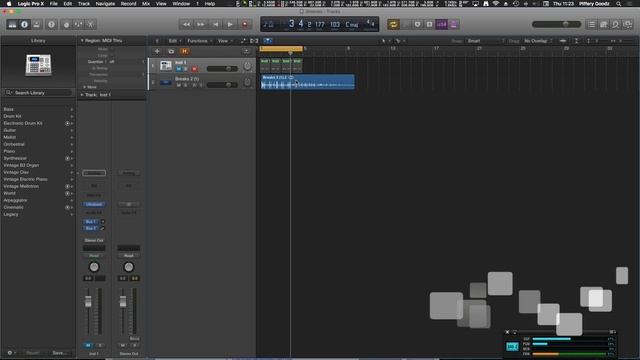Open Smart Controls button

[x=67, y=24]
